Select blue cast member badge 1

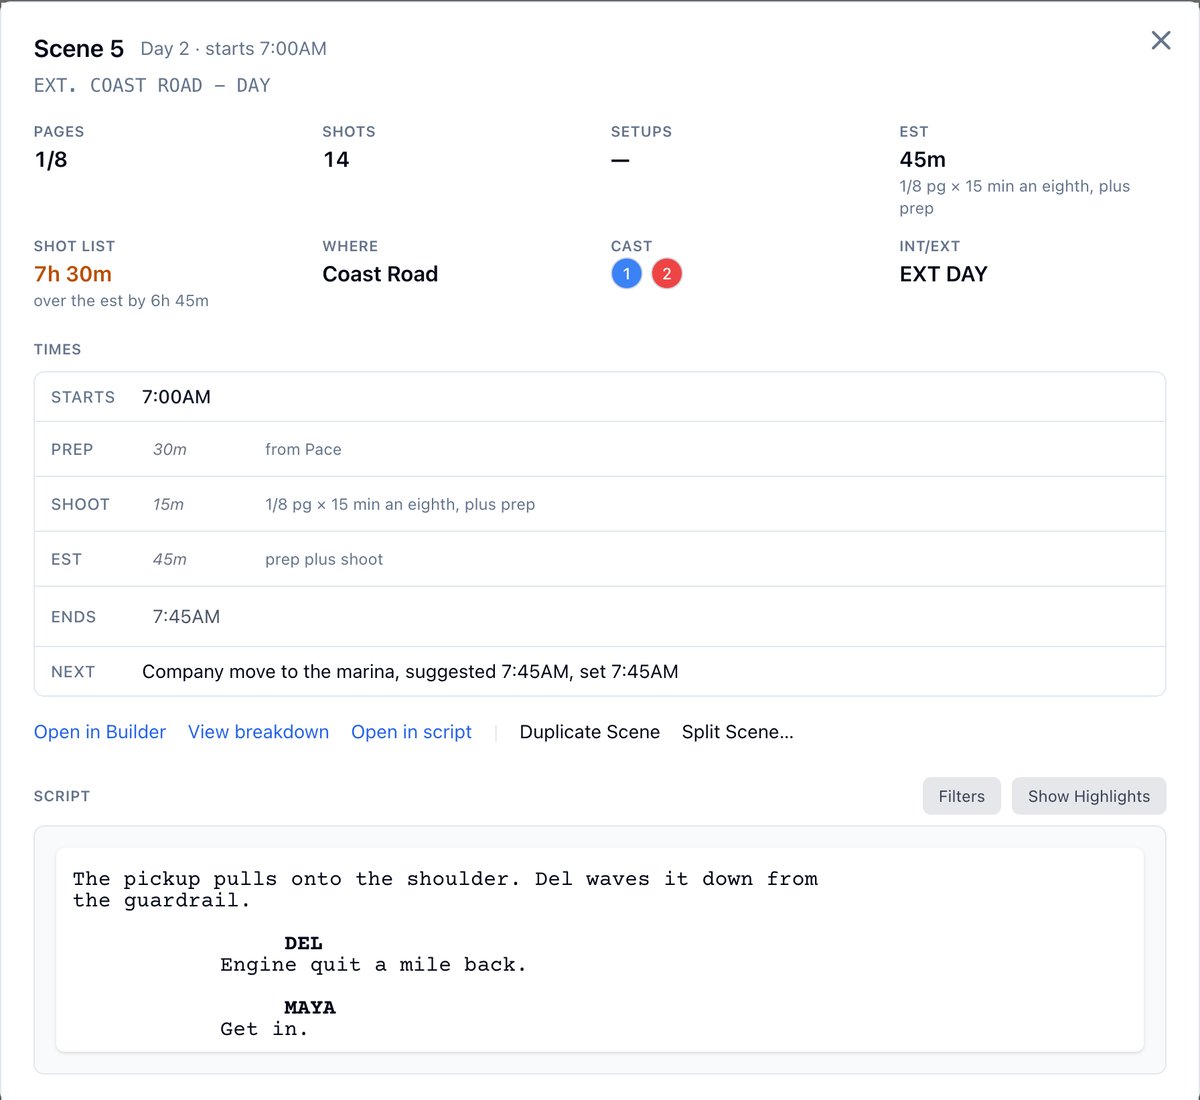pyautogui.click(x=627, y=274)
